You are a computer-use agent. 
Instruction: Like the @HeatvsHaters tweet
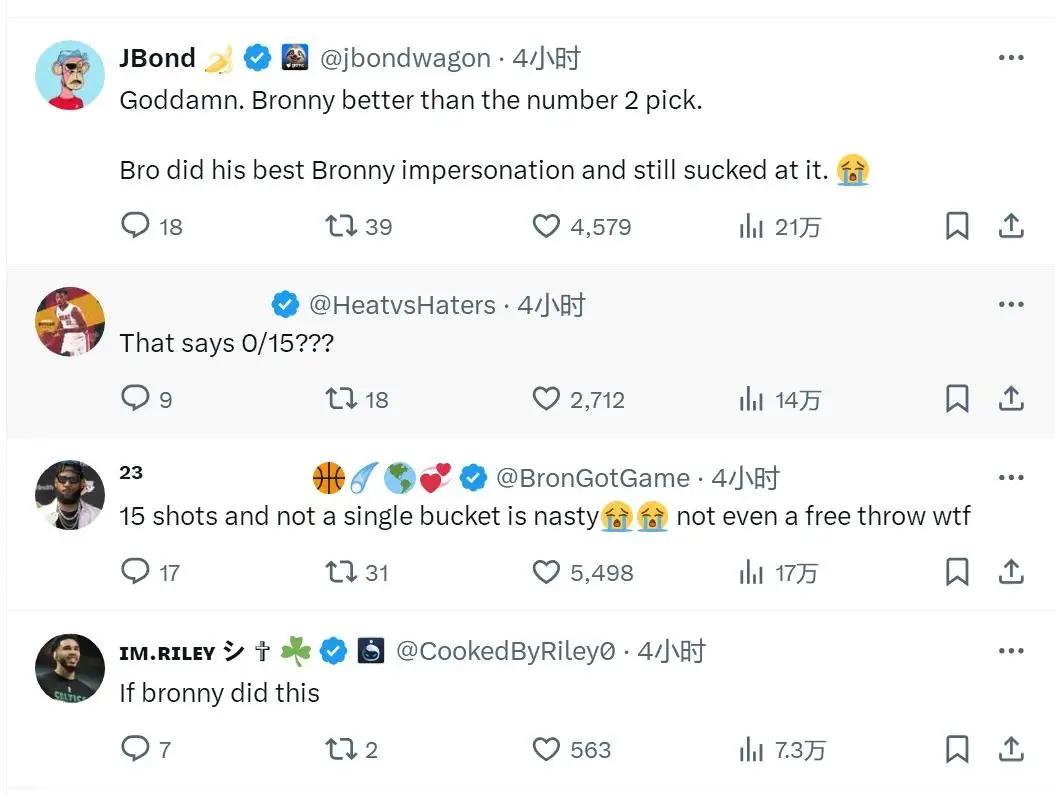point(546,399)
